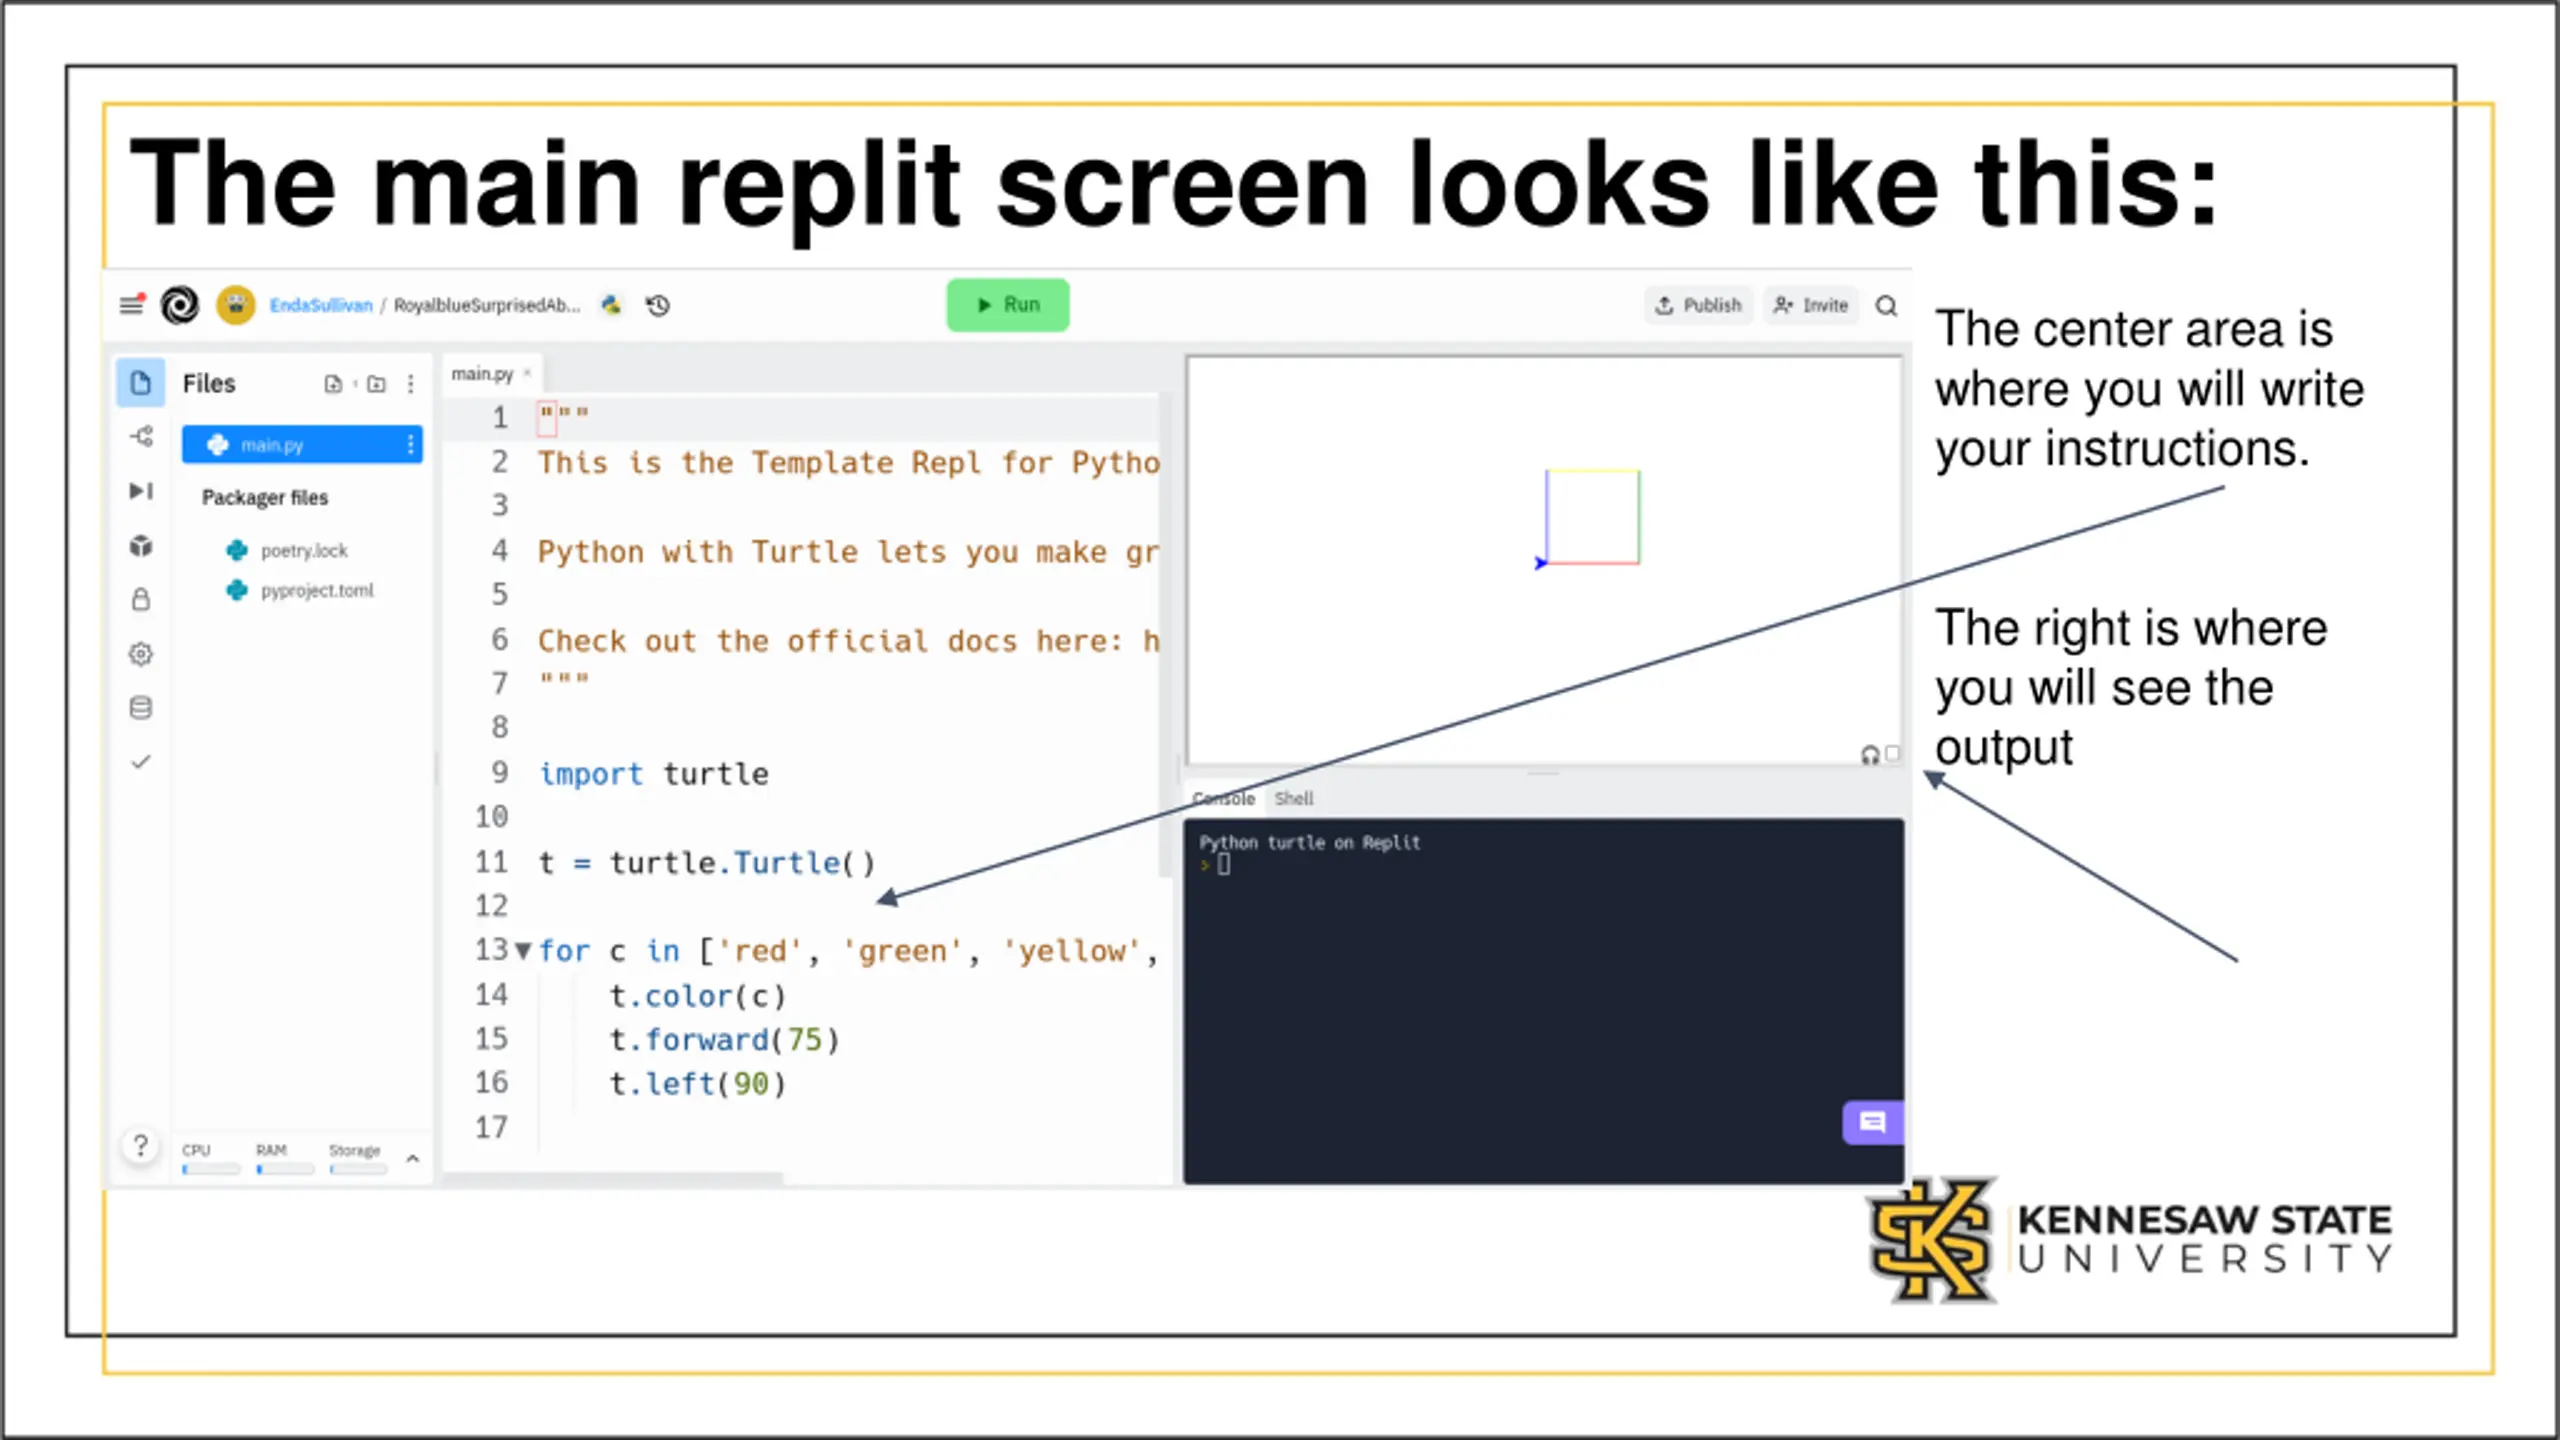Open the Database sidebar icon
The image size is (2560, 1440).
[141, 707]
